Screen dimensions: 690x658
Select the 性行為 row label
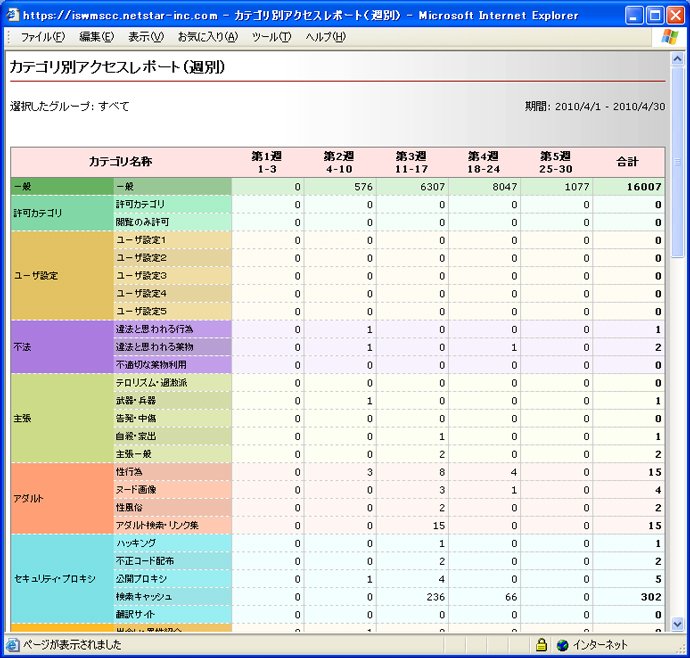tap(172, 472)
